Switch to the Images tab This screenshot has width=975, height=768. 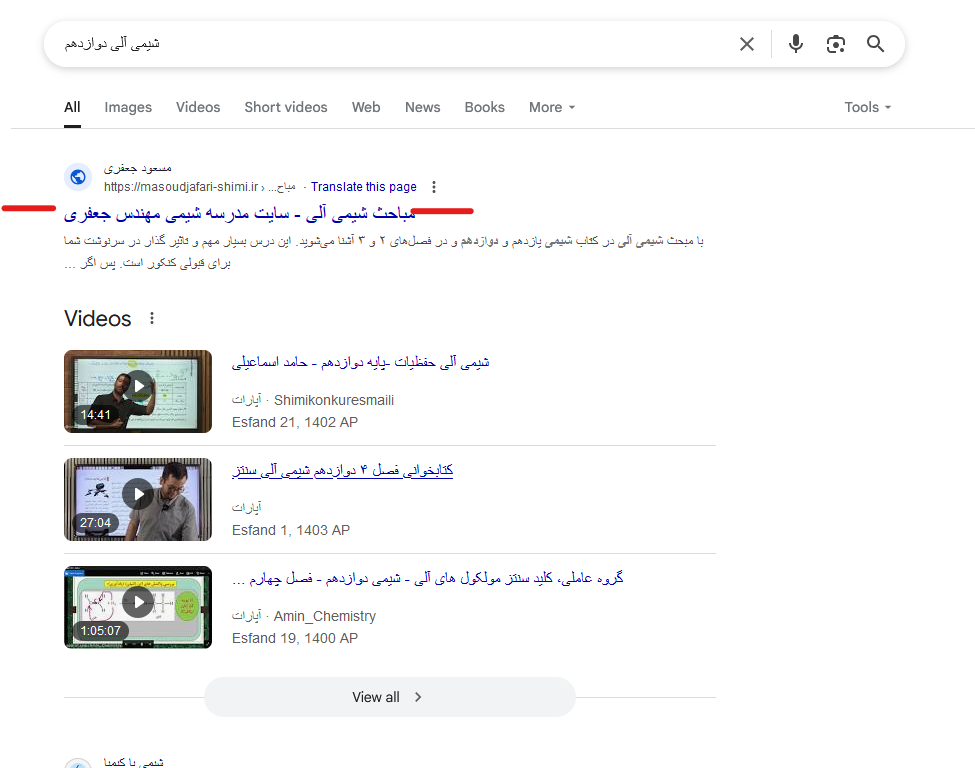(128, 108)
